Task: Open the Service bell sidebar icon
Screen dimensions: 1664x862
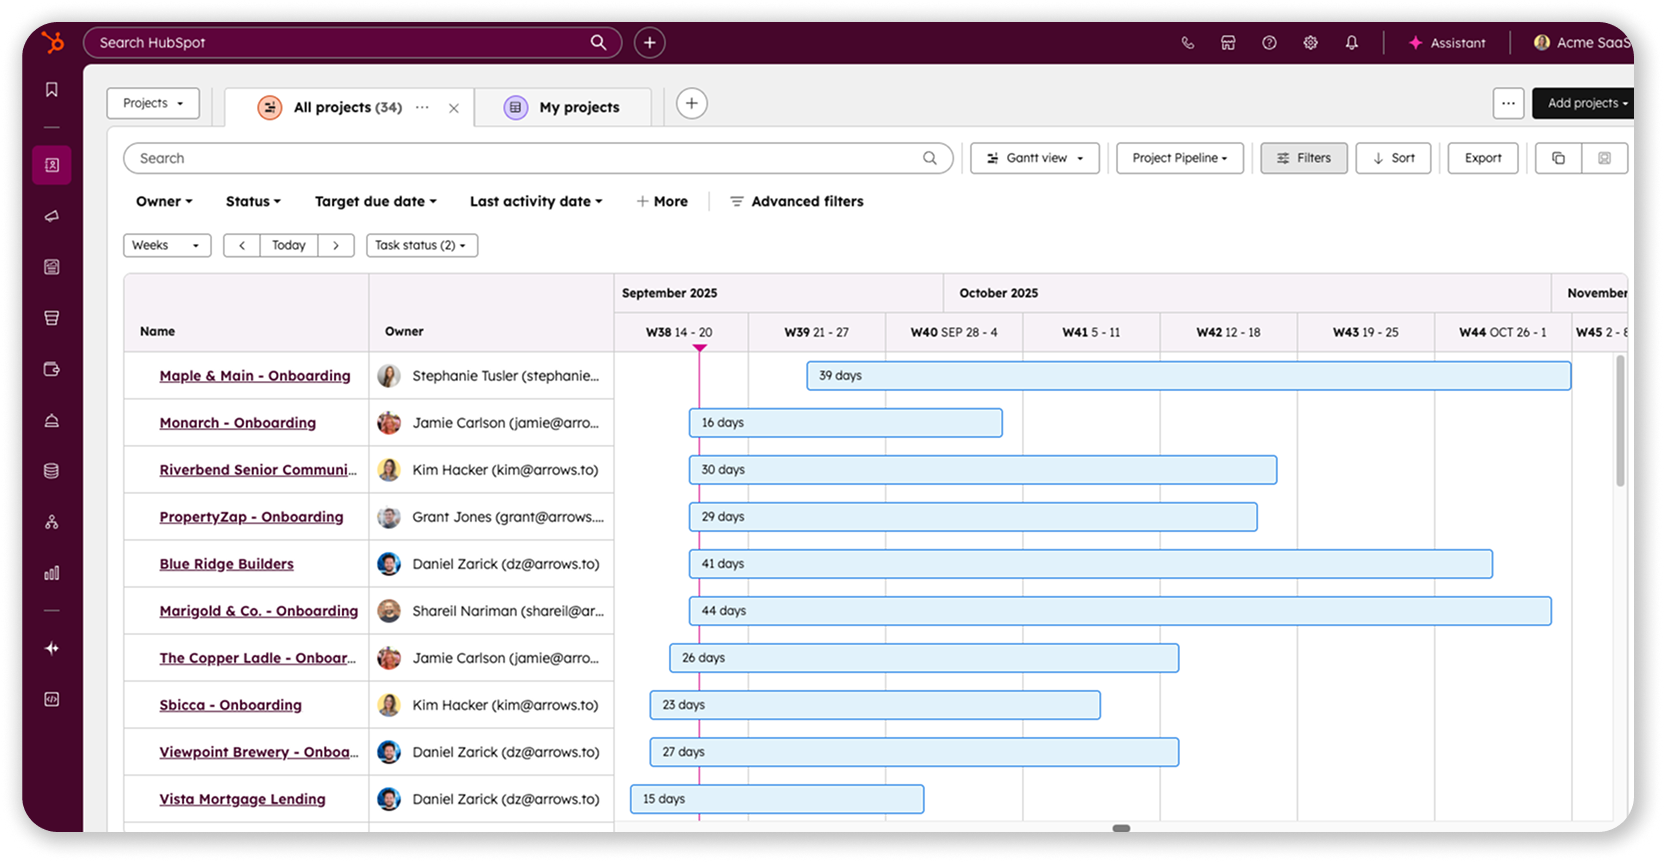Action: 52,420
